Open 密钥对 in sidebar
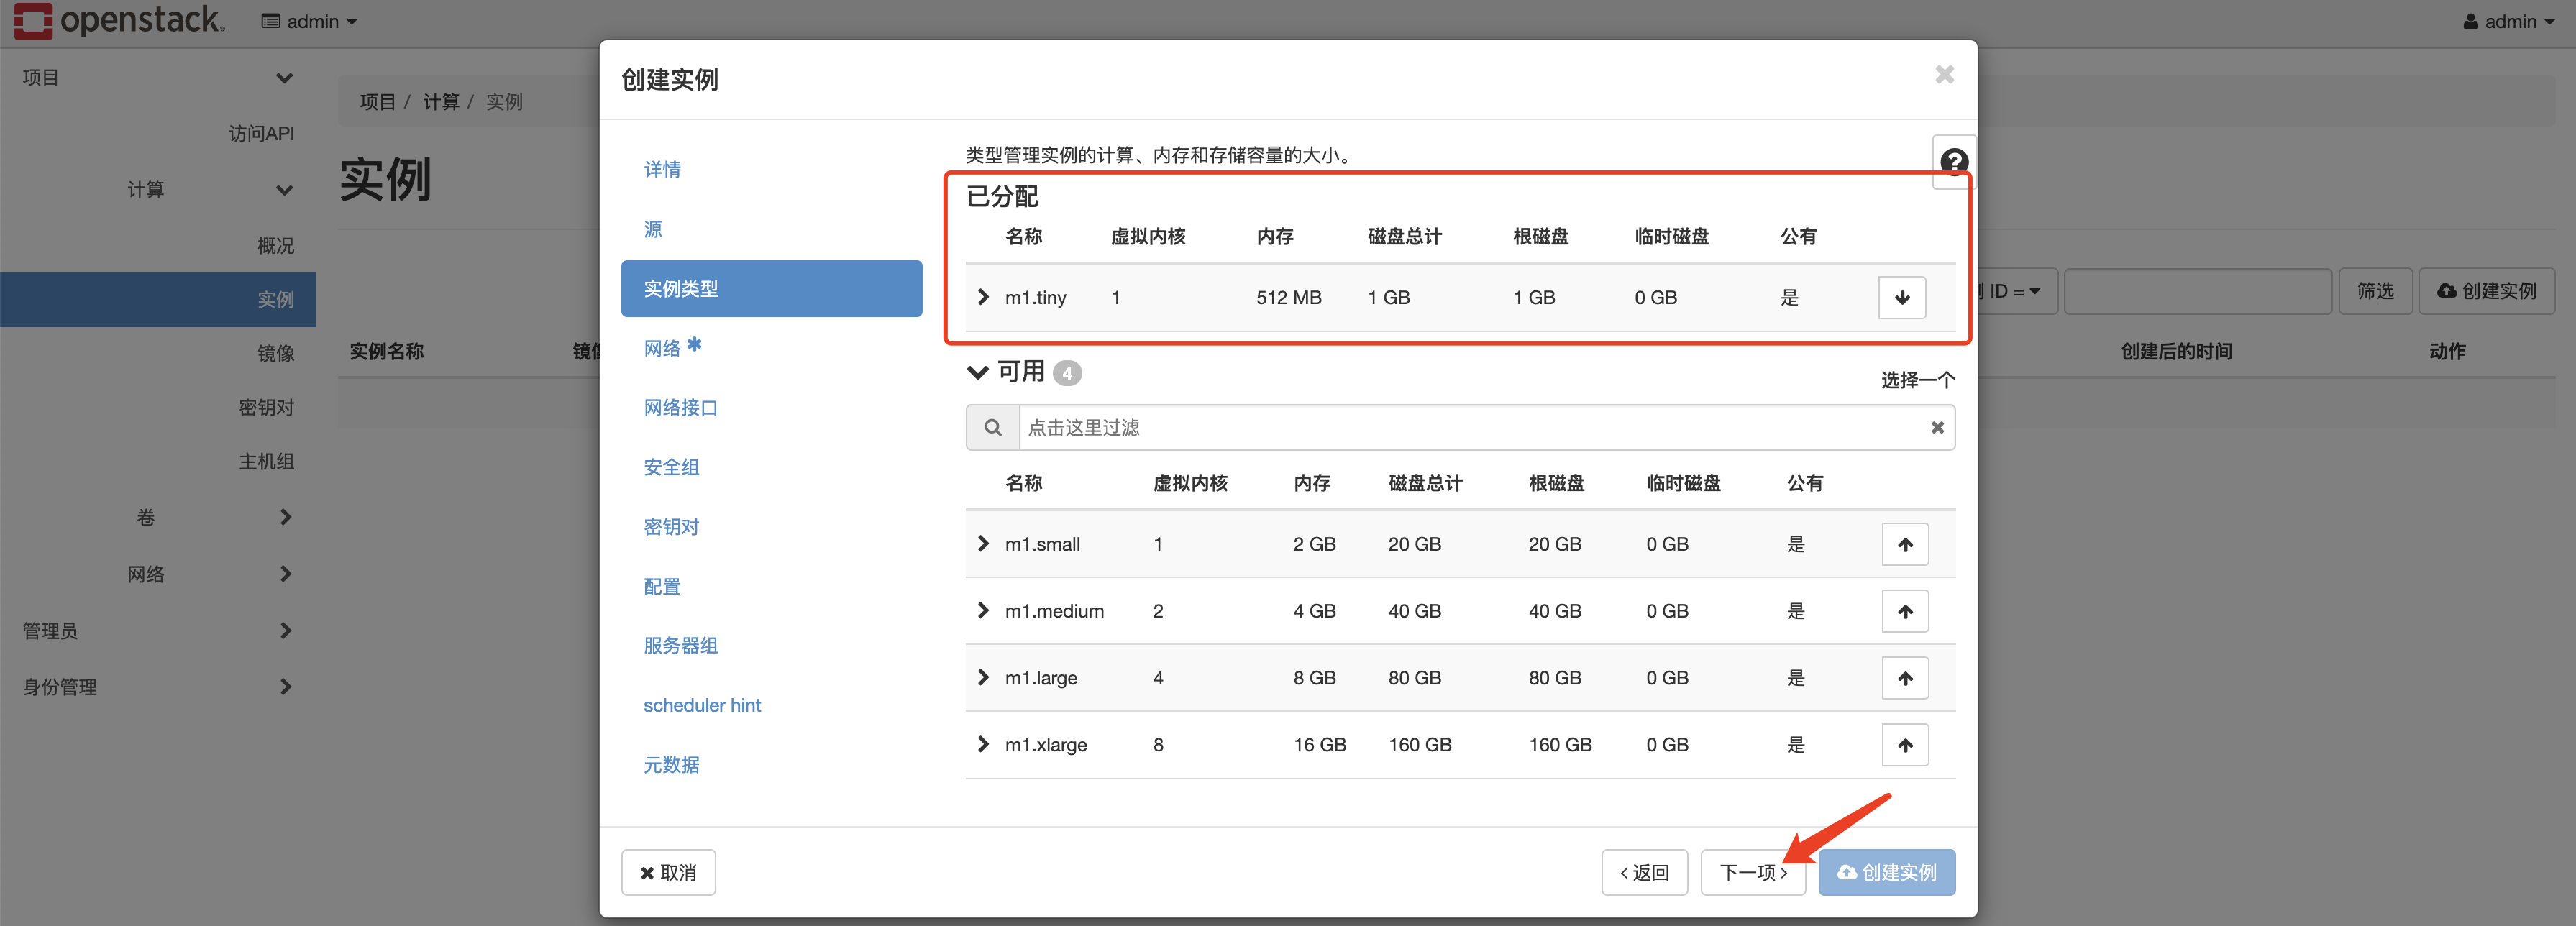Viewport: 2576px width, 926px height. pos(266,407)
